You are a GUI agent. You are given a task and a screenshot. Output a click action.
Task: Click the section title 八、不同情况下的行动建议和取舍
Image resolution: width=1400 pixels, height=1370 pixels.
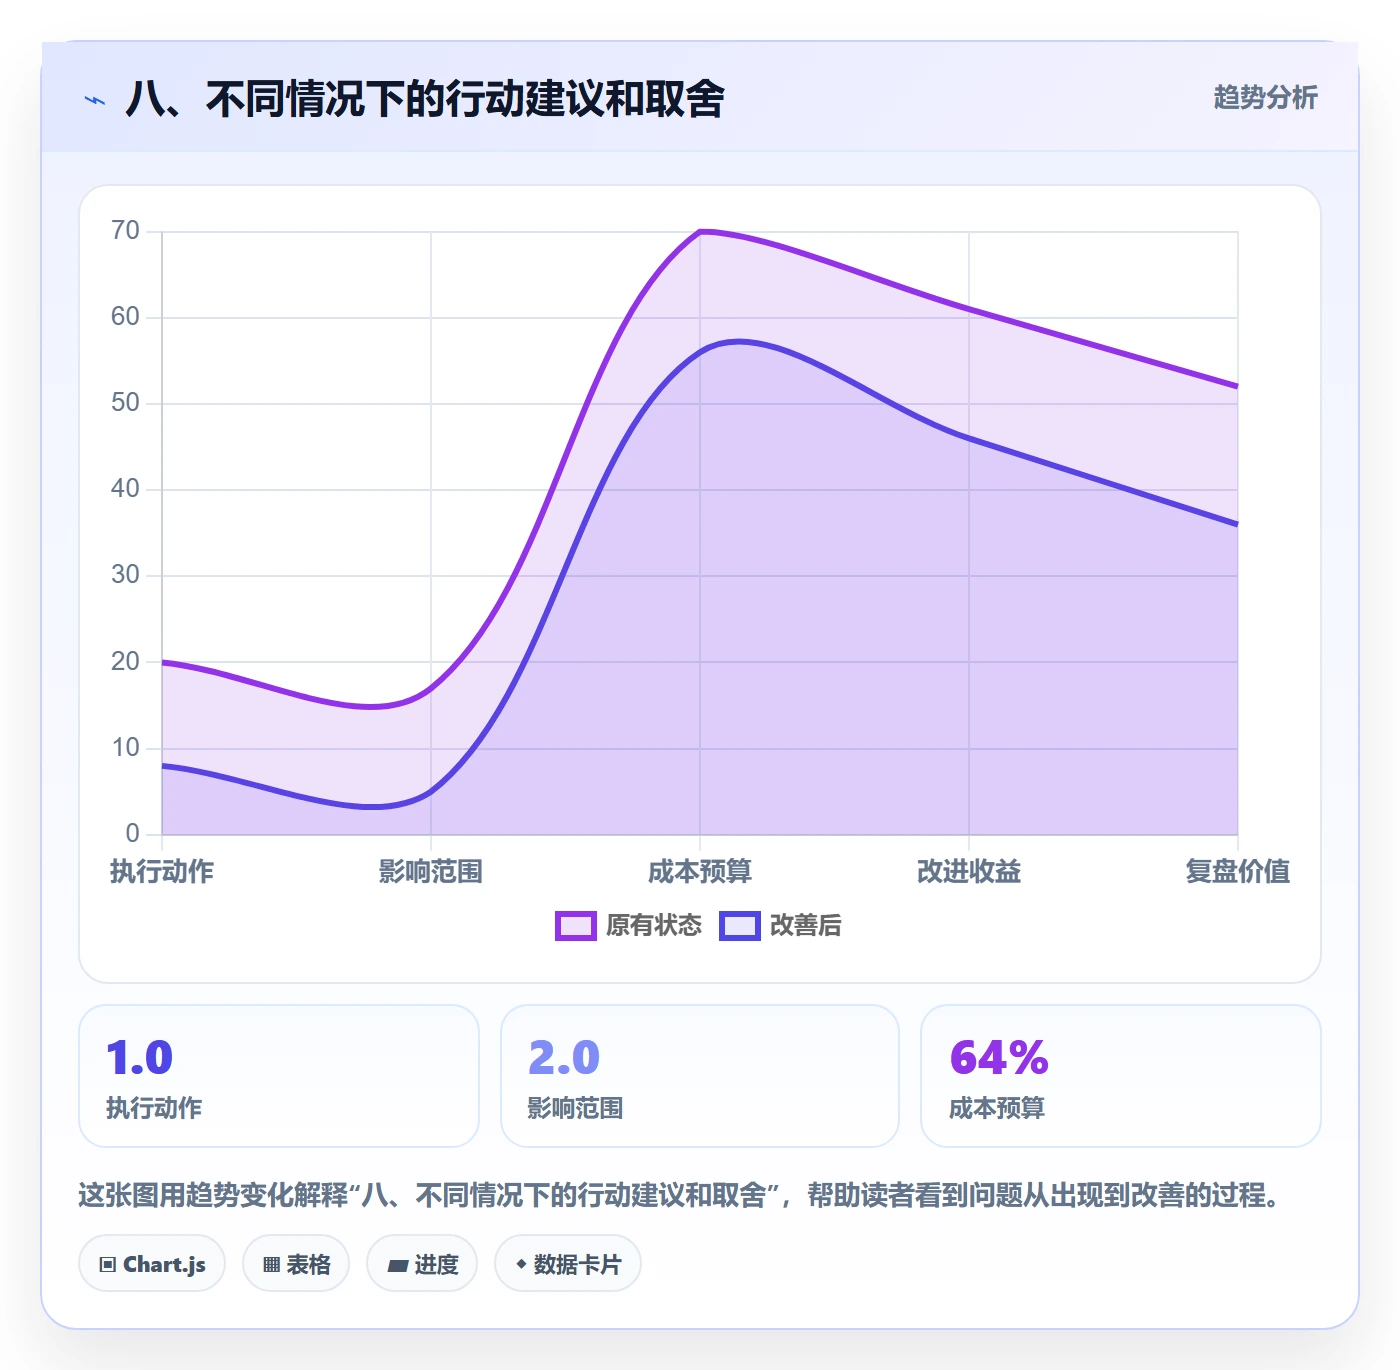tap(425, 99)
